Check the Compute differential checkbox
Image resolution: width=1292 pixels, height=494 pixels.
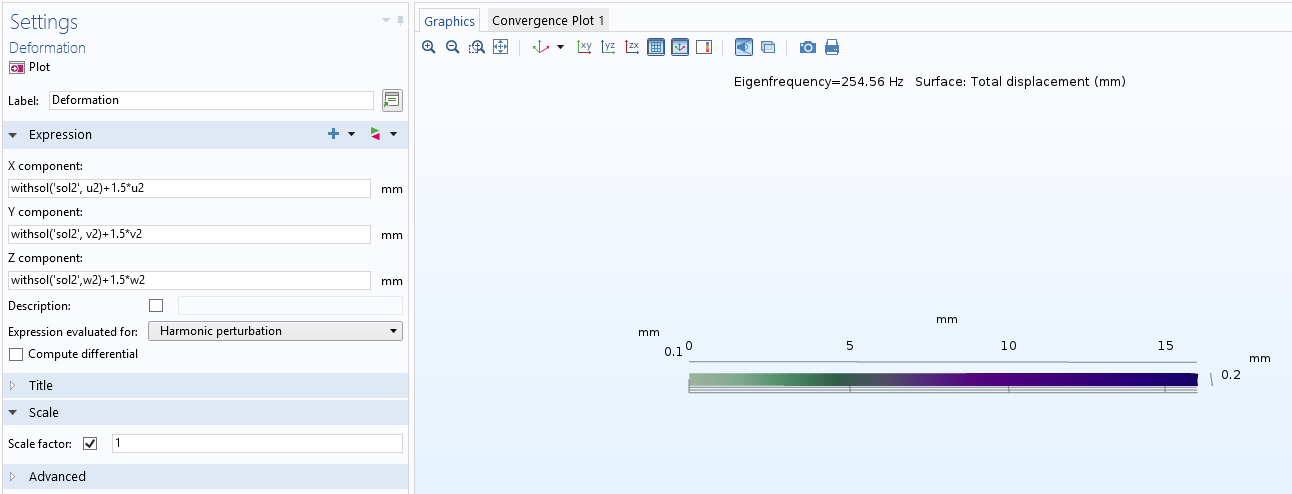(15, 354)
